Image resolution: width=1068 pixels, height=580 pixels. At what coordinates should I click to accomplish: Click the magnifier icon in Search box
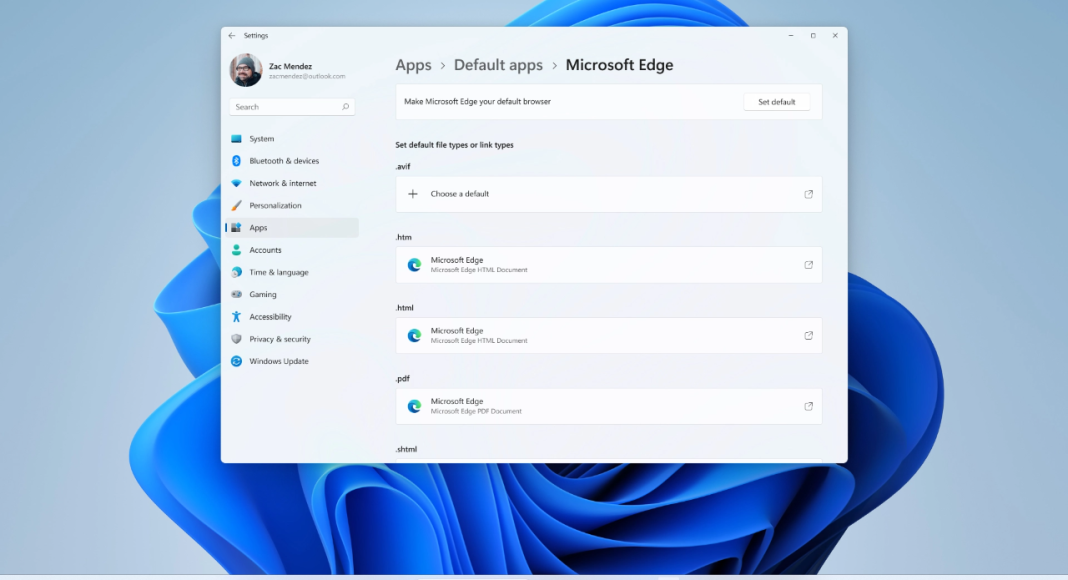click(x=345, y=107)
